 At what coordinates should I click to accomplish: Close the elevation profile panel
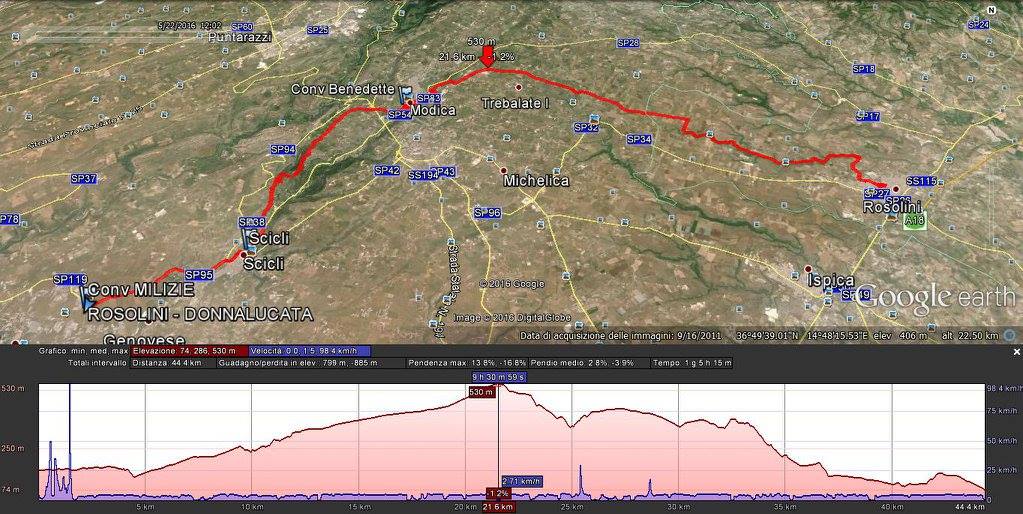pos(1016,352)
